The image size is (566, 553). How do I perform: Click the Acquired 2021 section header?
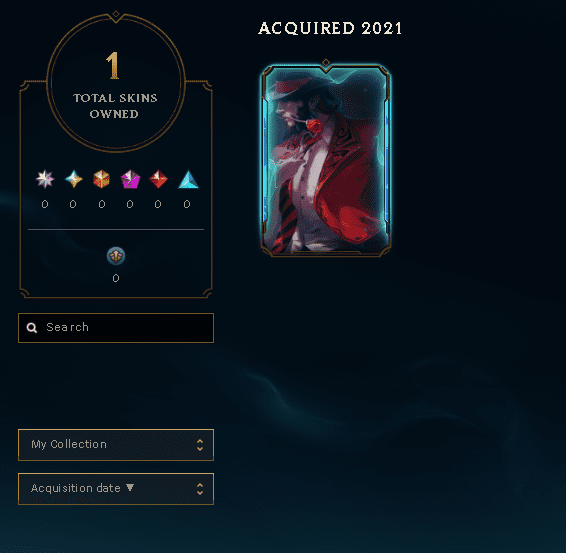(330, 29)
